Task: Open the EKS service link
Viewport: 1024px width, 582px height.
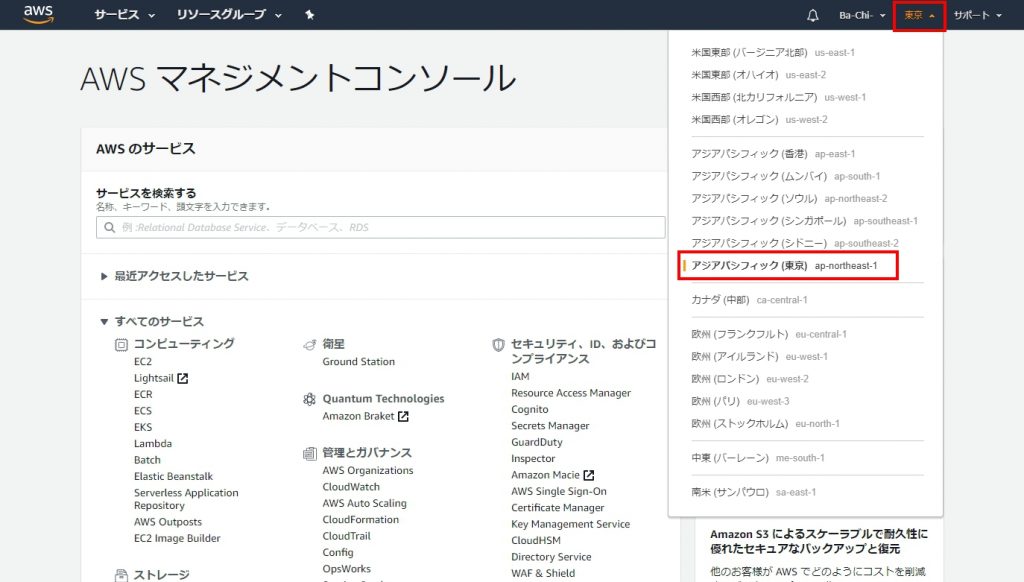Action: [x=143, y=427]
